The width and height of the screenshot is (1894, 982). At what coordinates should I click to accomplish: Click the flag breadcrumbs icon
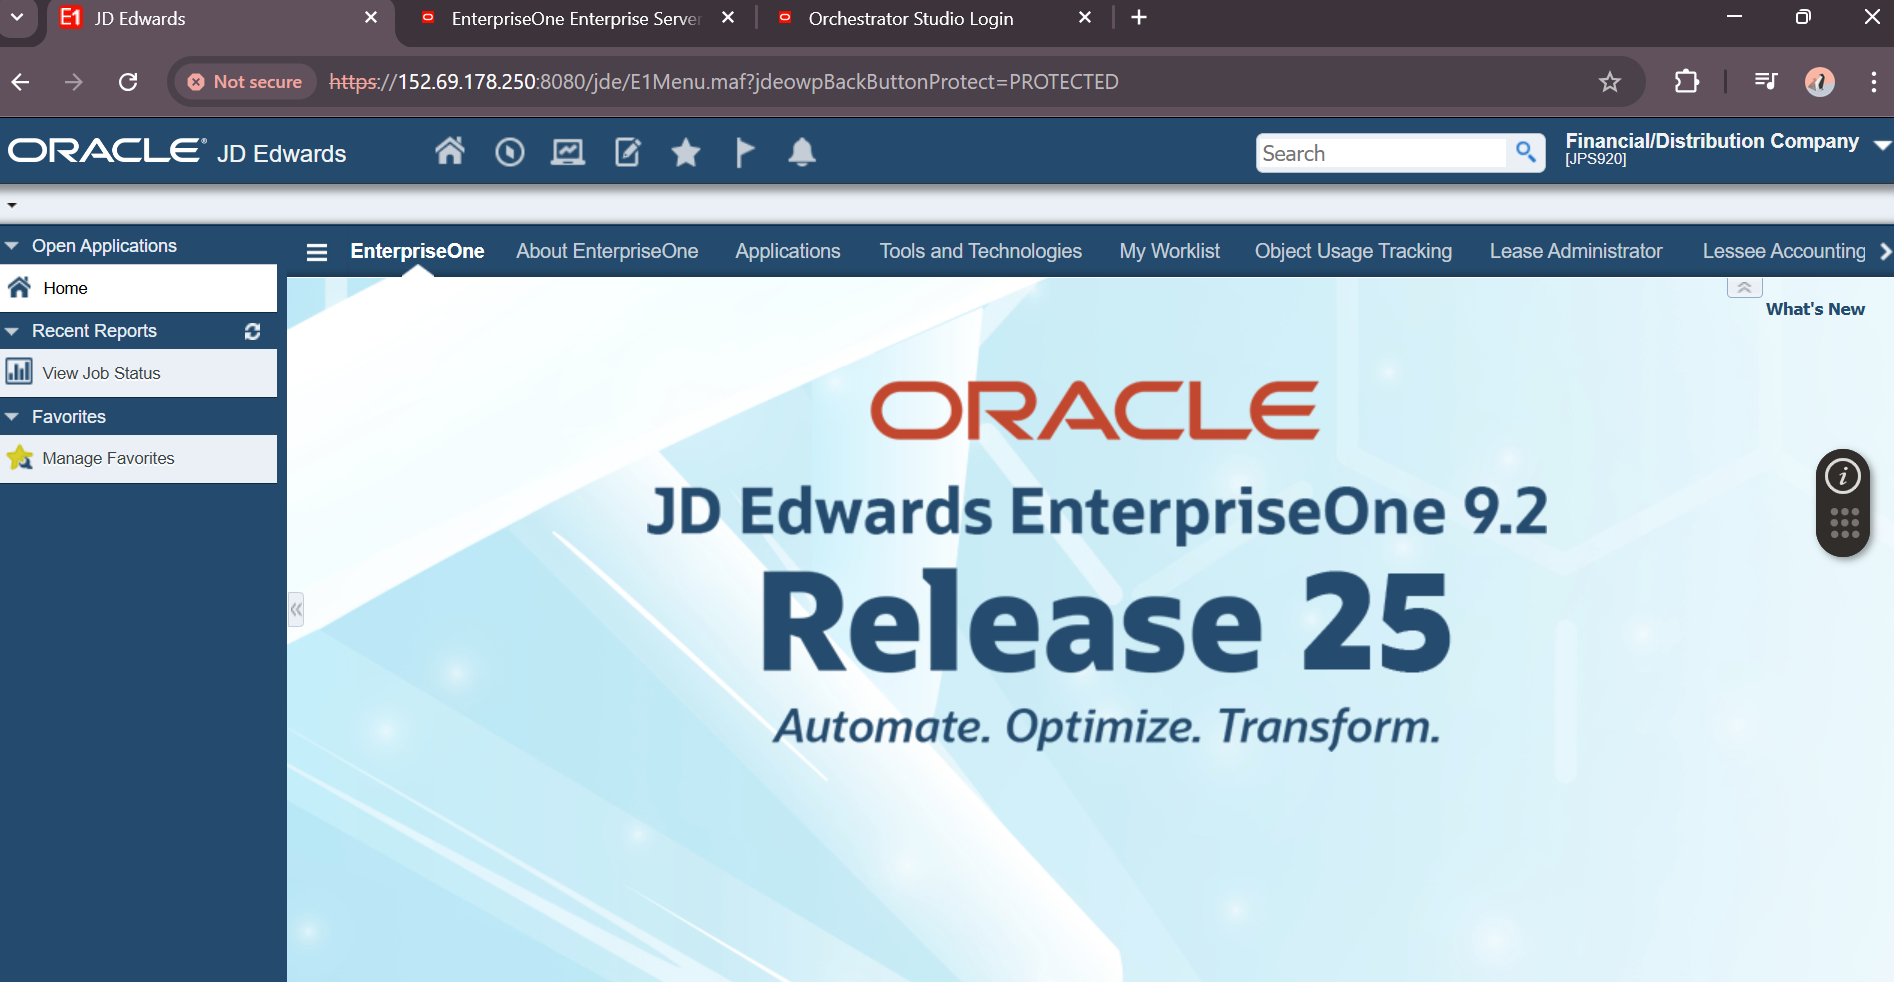tap(744, 152)
